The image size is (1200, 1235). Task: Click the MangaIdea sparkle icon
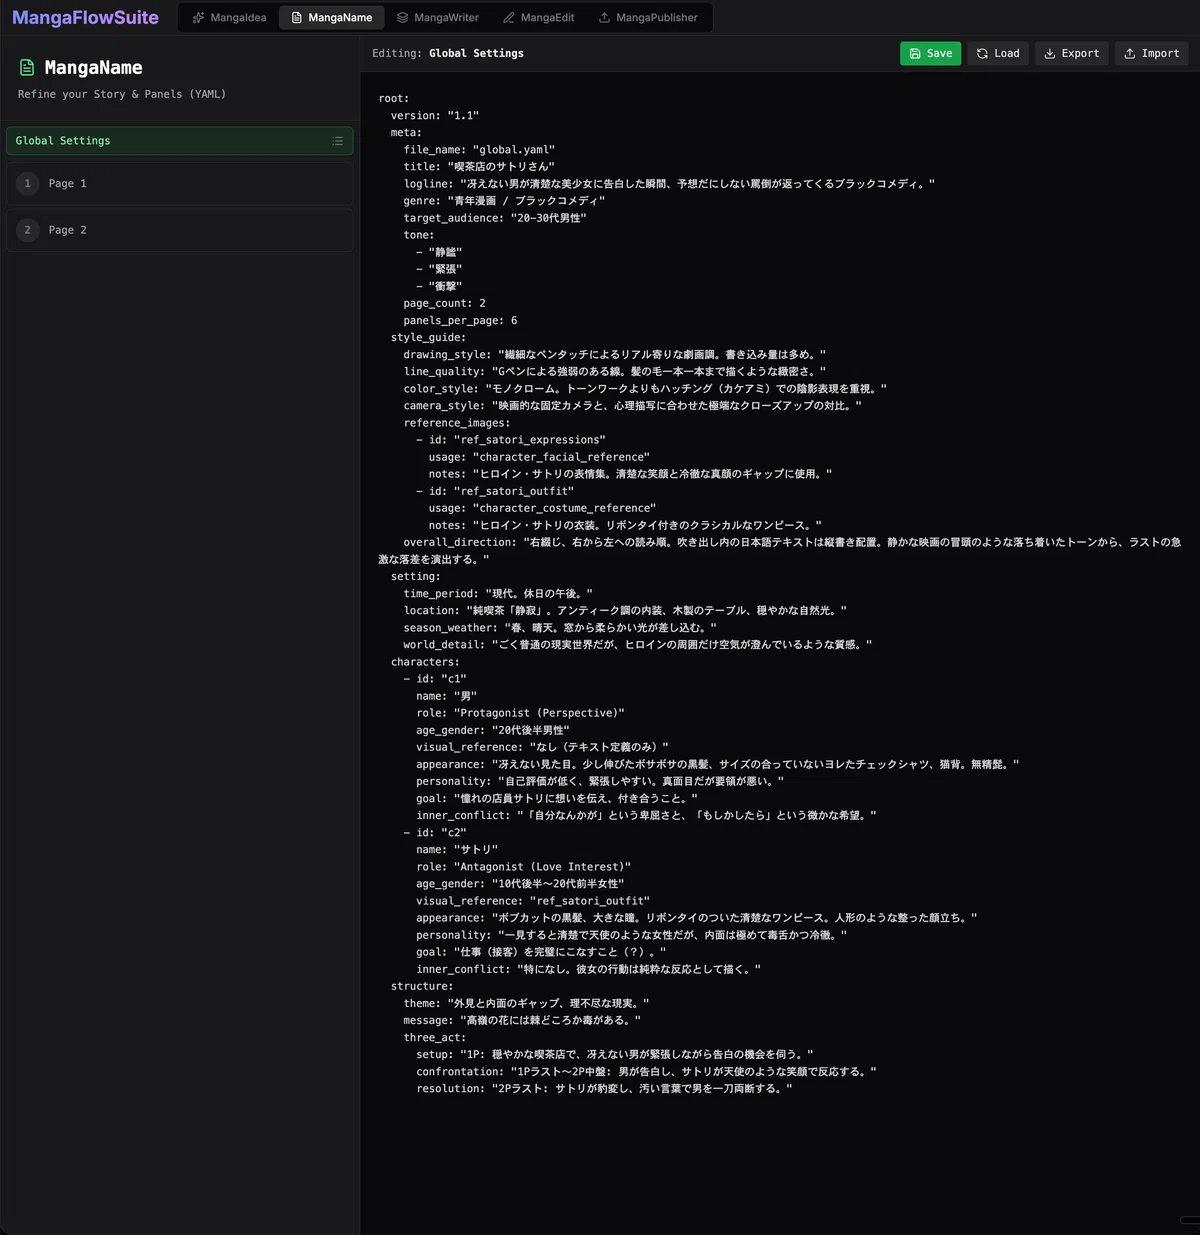[198, 18]
